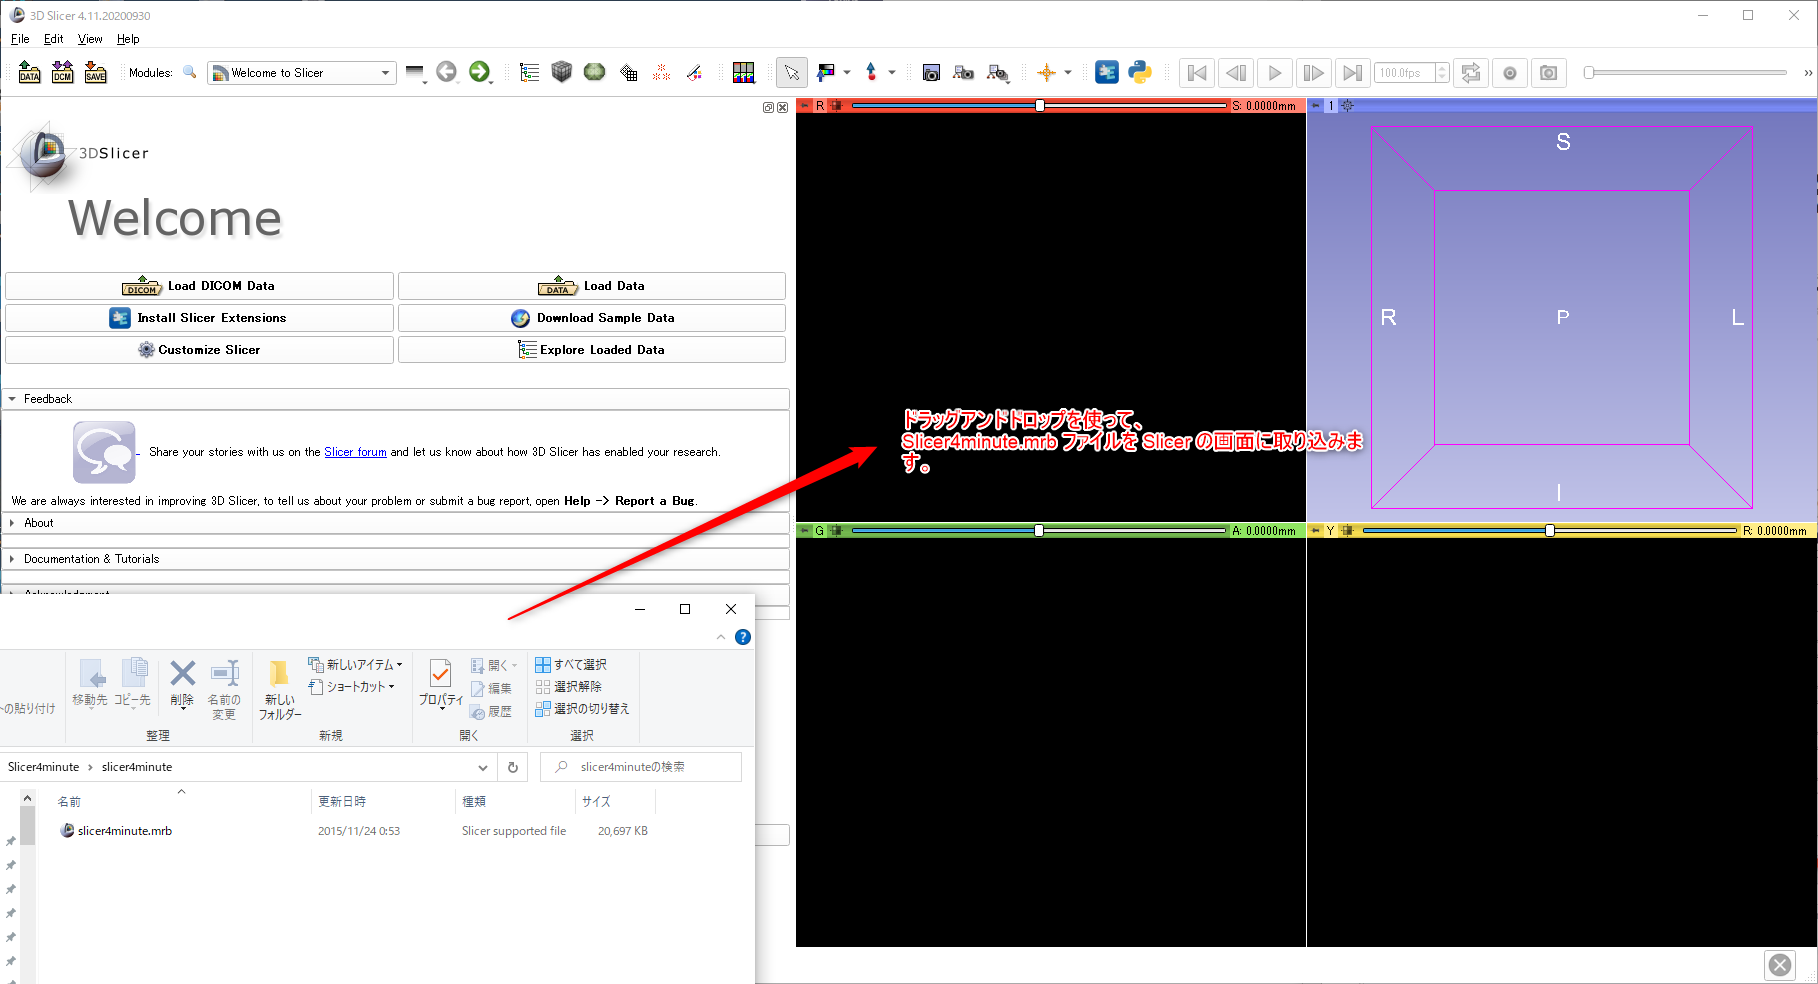This screenshot has width=1818, height=984.
Task: Click Load Data button
Action: (592, 286)
